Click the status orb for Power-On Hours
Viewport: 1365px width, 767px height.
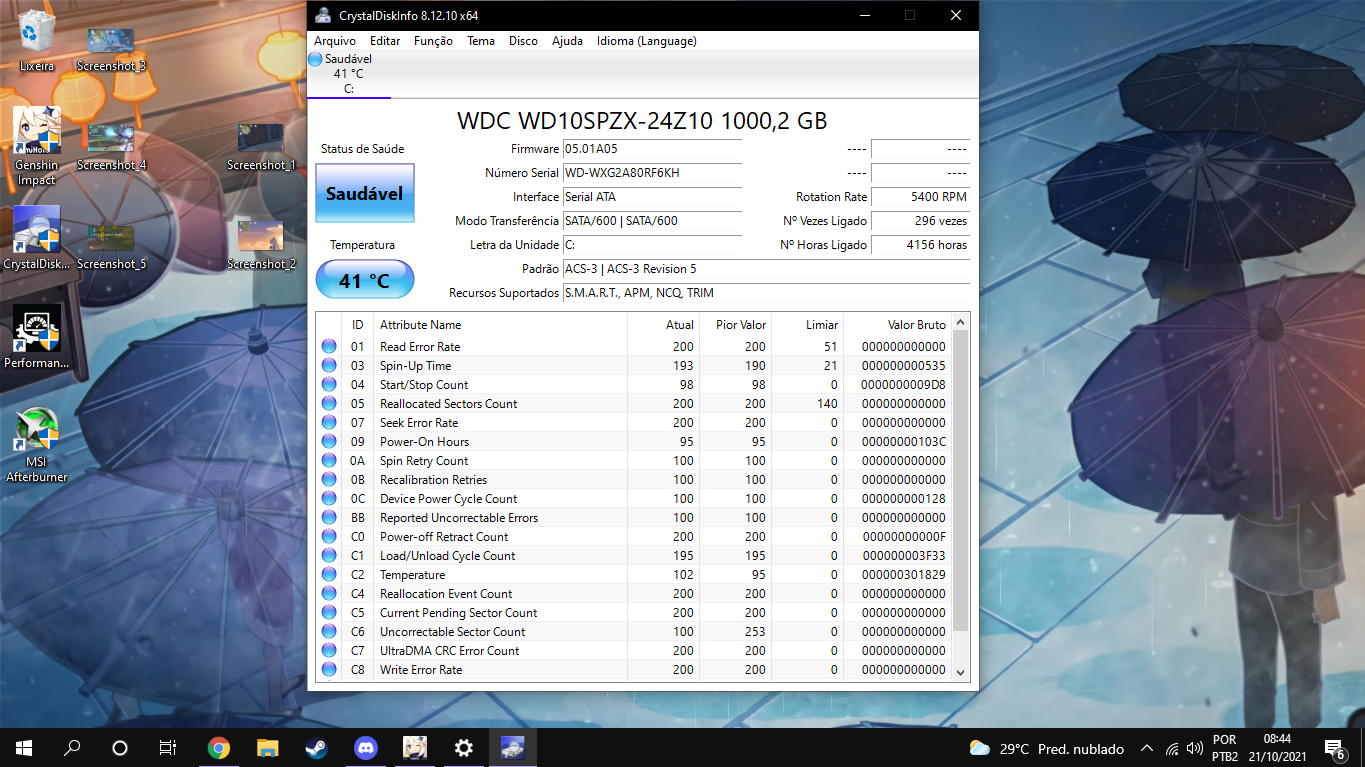click(329, 442)
